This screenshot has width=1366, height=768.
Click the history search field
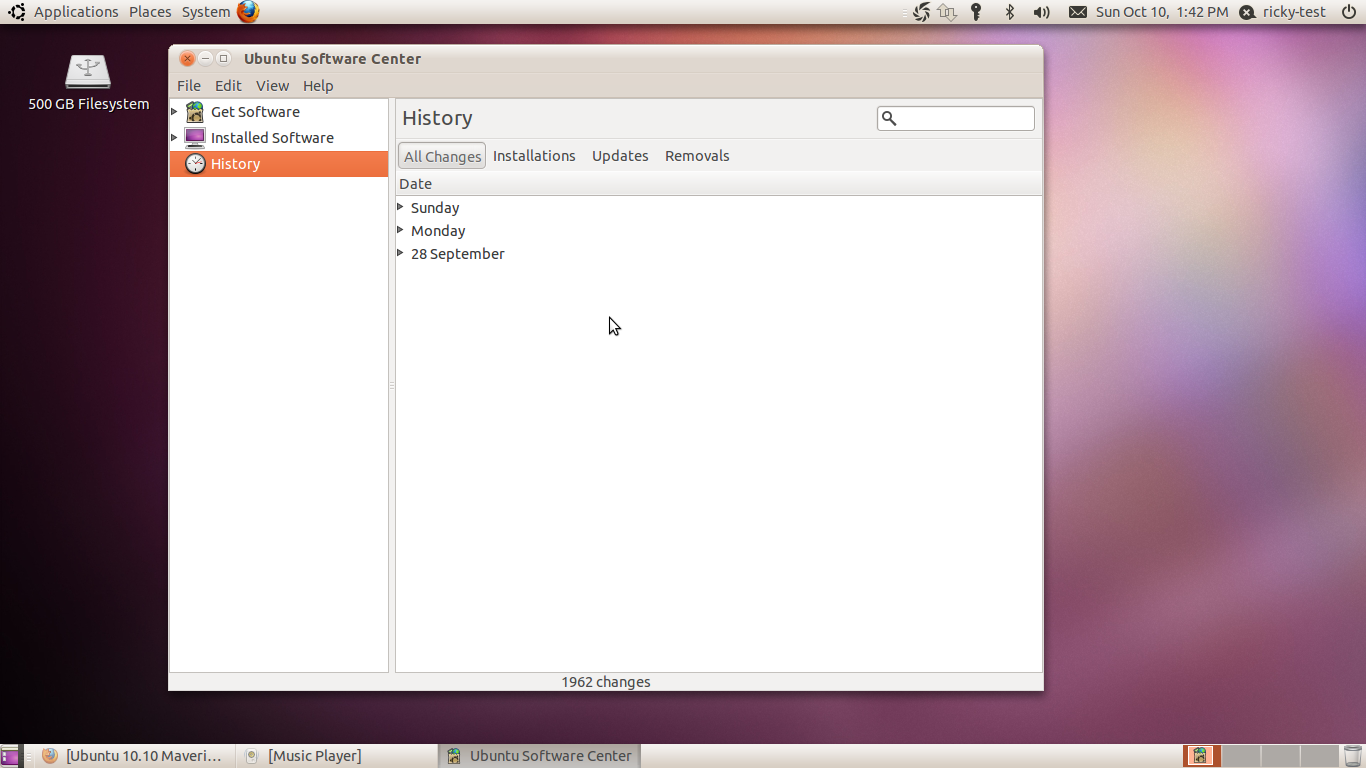point(965,118)
